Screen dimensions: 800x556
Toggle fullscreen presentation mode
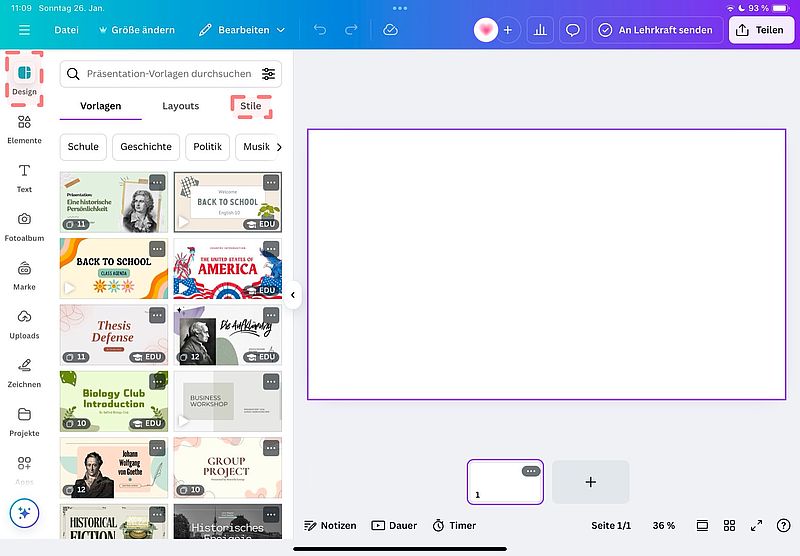757,525
